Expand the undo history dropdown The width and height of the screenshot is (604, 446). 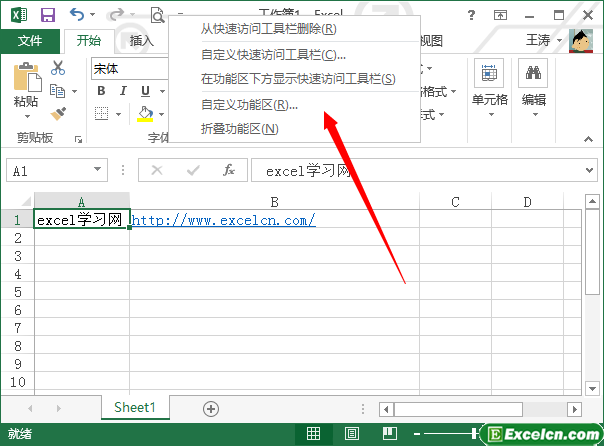point(92,15)
